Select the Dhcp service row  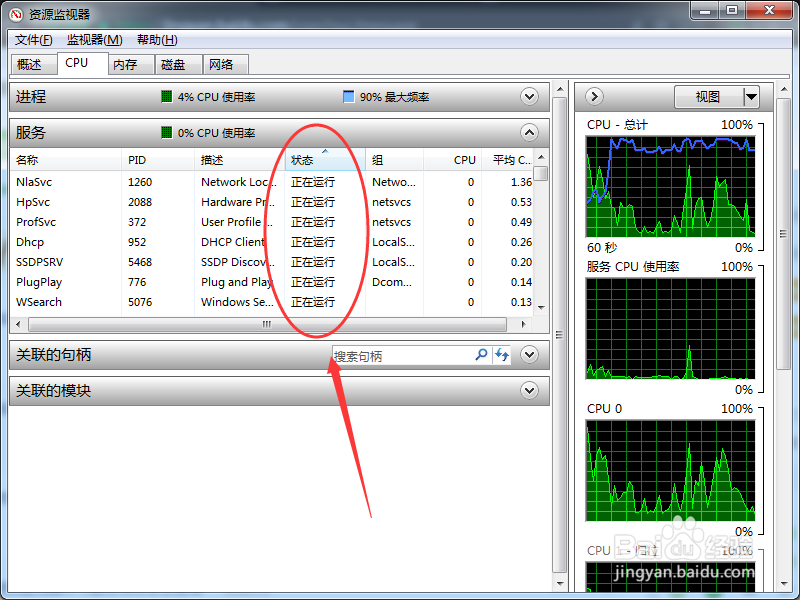point(272,242)
